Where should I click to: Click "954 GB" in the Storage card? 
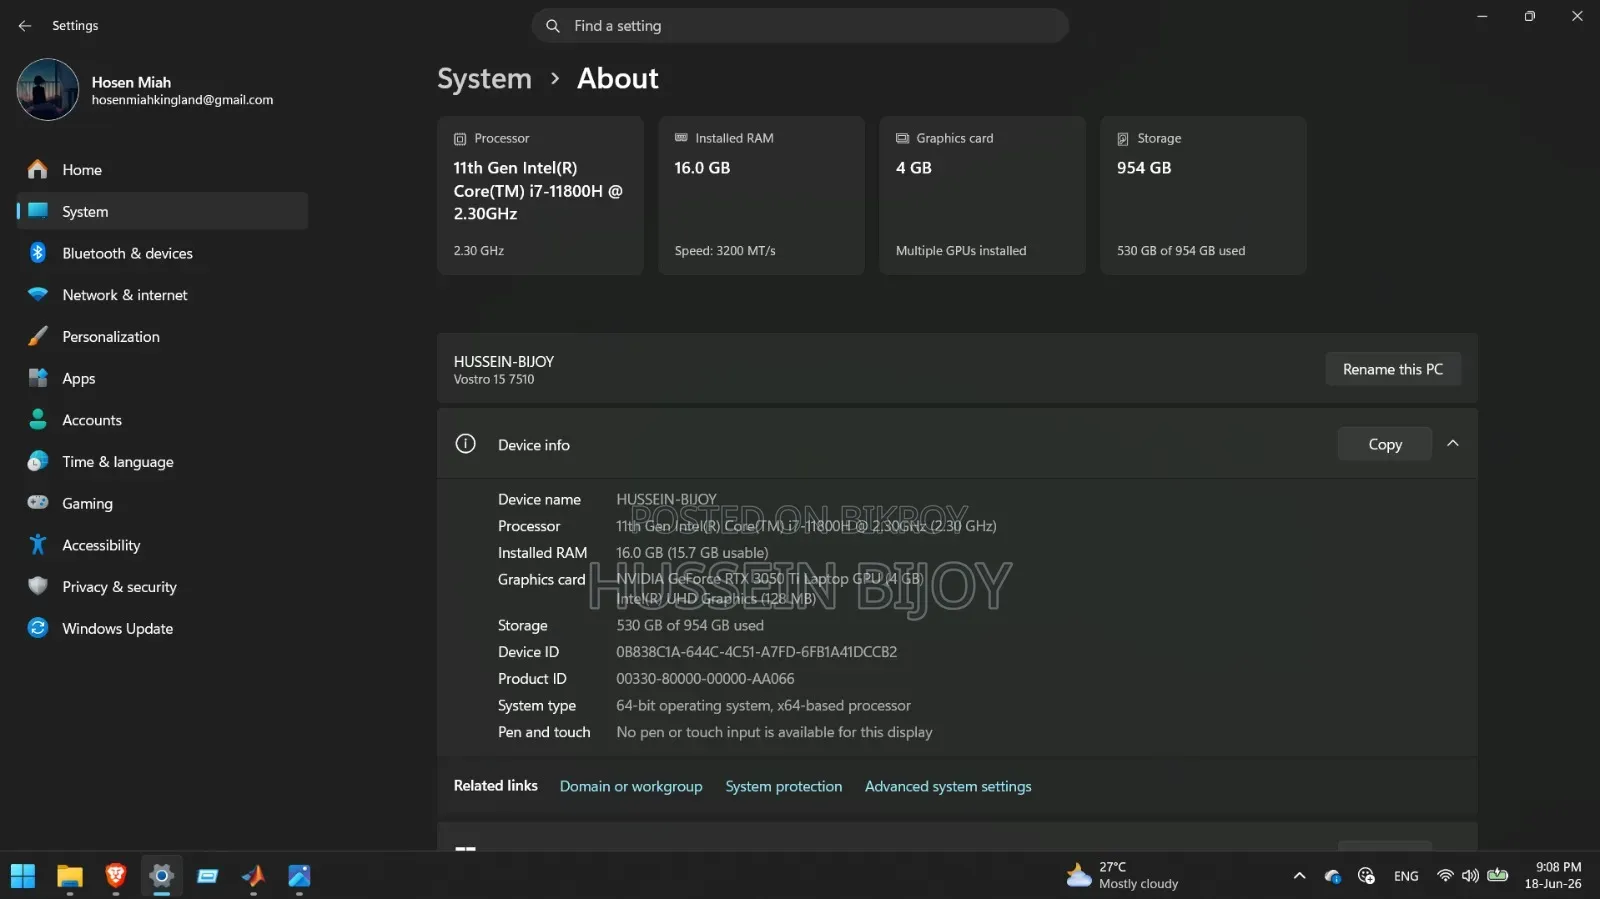pyautogui.click(x=1144, y=168)
